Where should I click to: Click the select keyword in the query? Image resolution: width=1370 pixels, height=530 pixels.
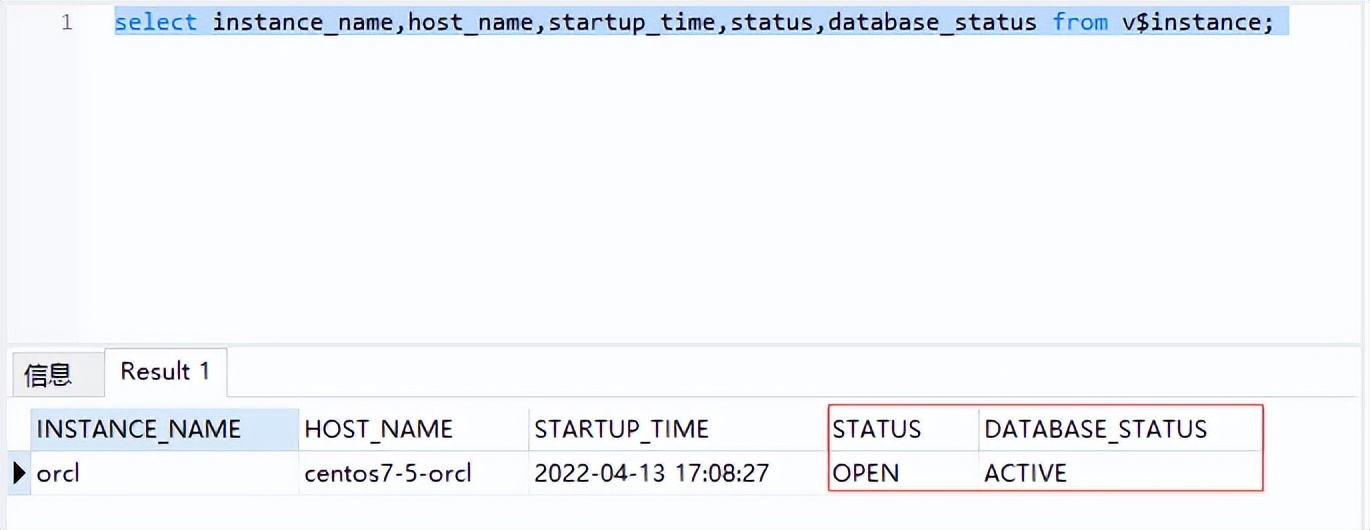tap(156, 22)
